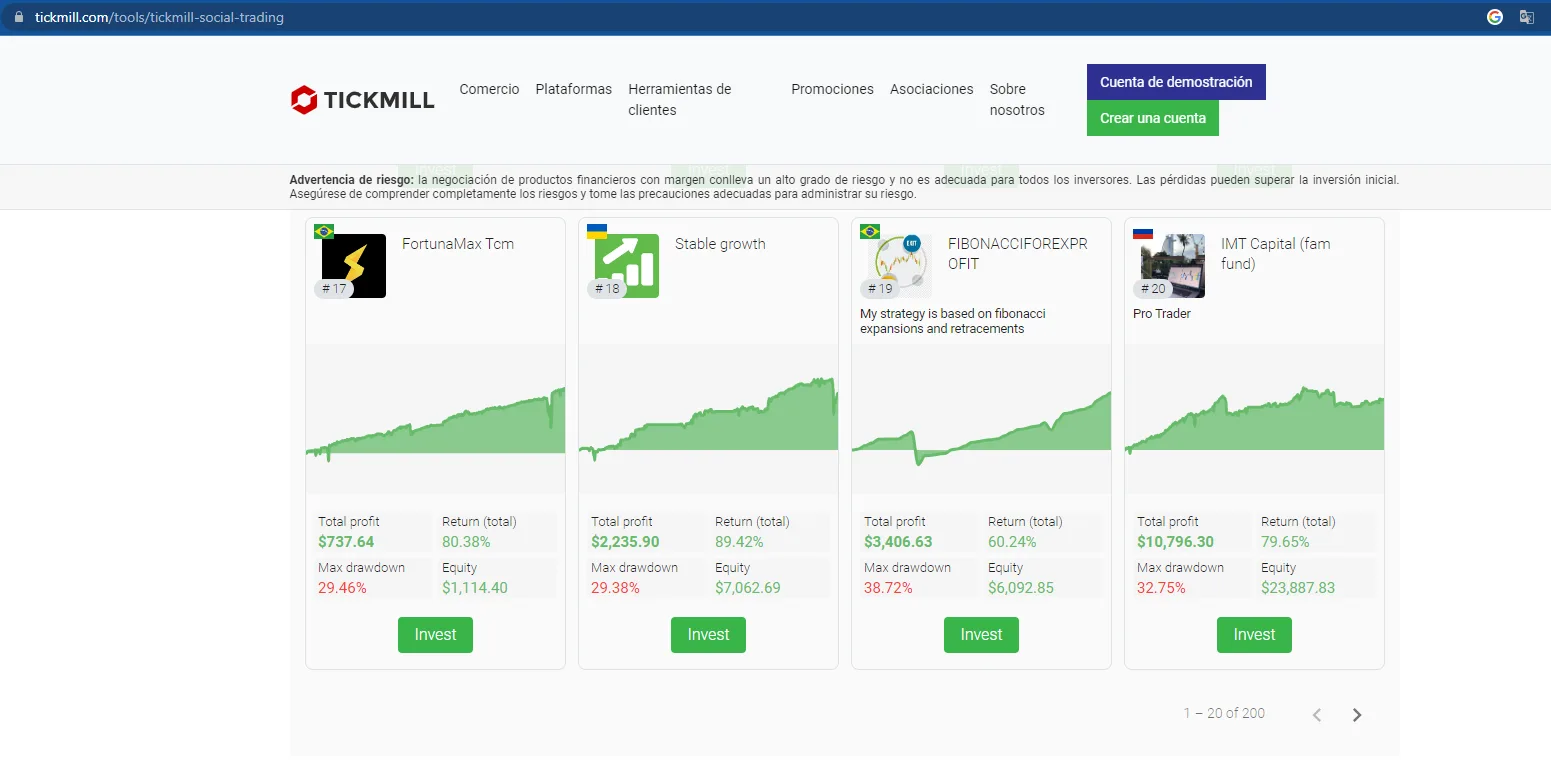Open the Promociones menu
This screenshot has width=1551, height=779.
coord(832,89)
